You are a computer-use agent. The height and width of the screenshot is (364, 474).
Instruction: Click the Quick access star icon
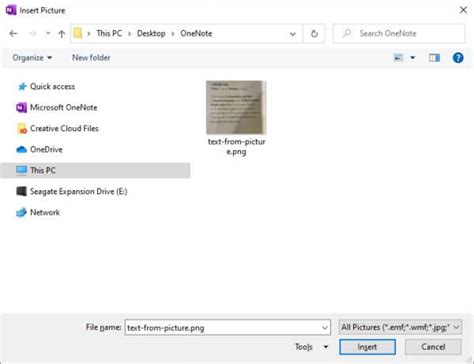(x=22, y=87)
